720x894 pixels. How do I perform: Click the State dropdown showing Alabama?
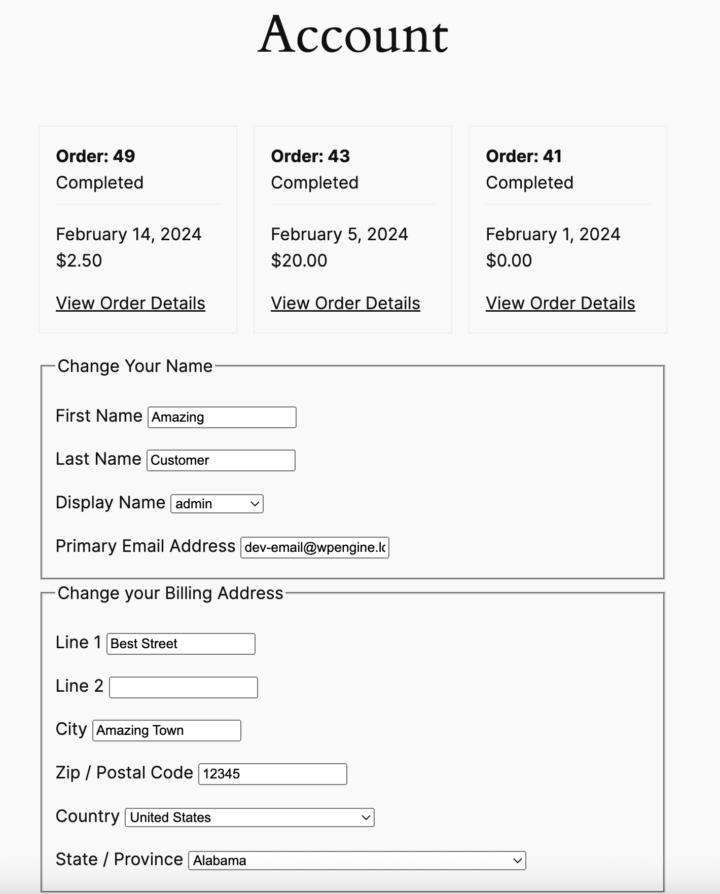click(x=357, y=860)
